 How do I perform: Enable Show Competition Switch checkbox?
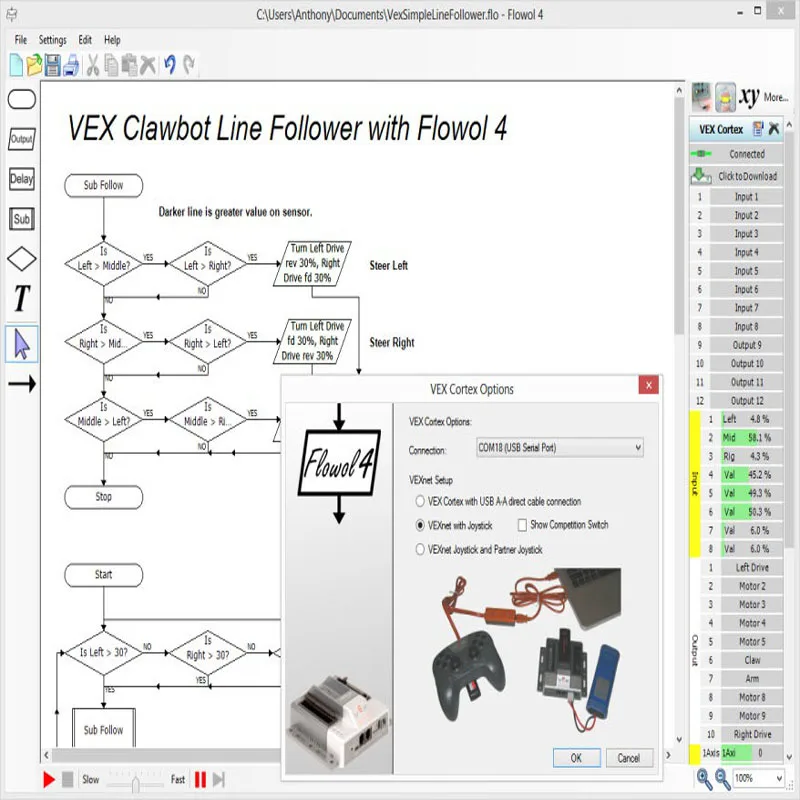522,525
